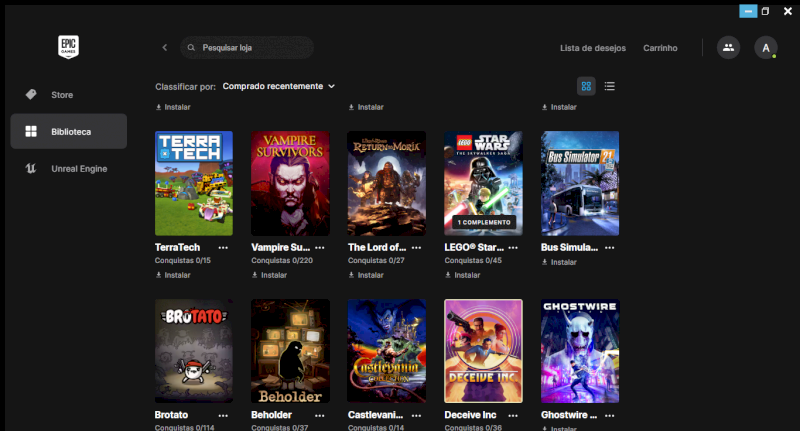This screenshot has height=431, width=800.
Task: Click the Biblioteca grid icon in sidebar
Action: (x=31, y=131)
